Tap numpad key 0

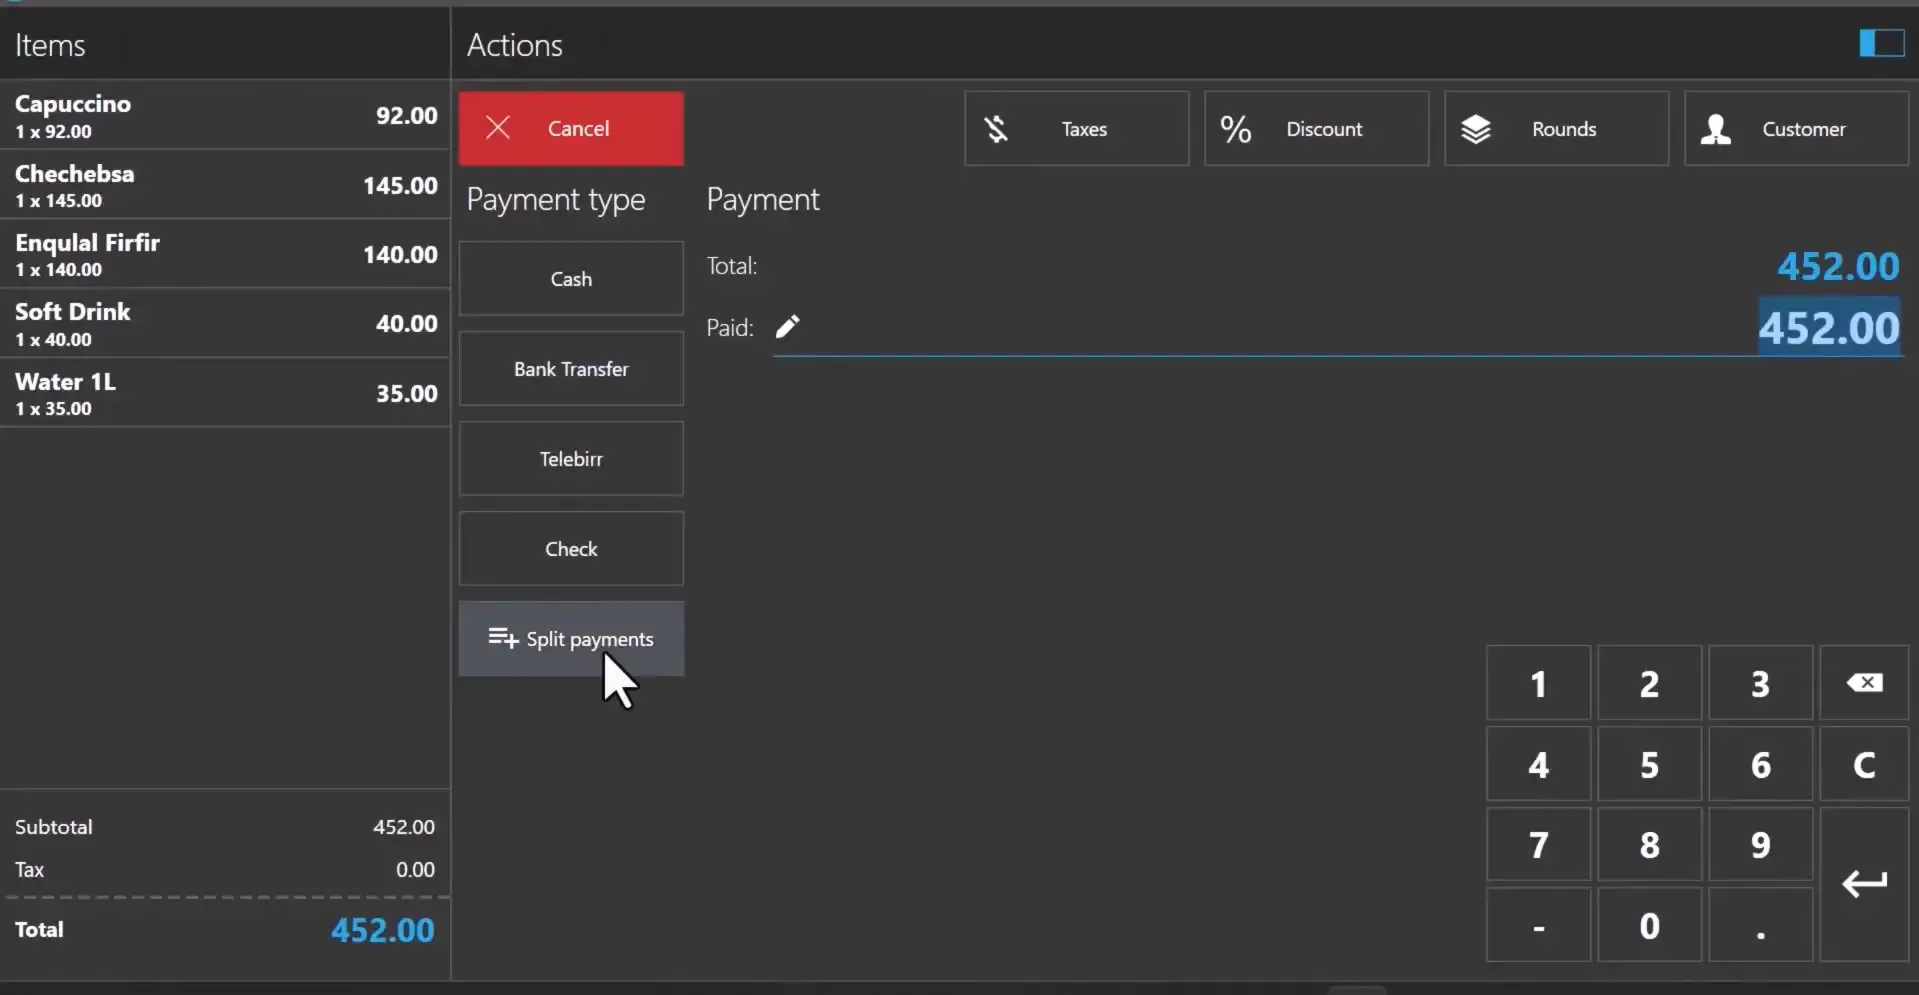click(x=1649, y=925)
